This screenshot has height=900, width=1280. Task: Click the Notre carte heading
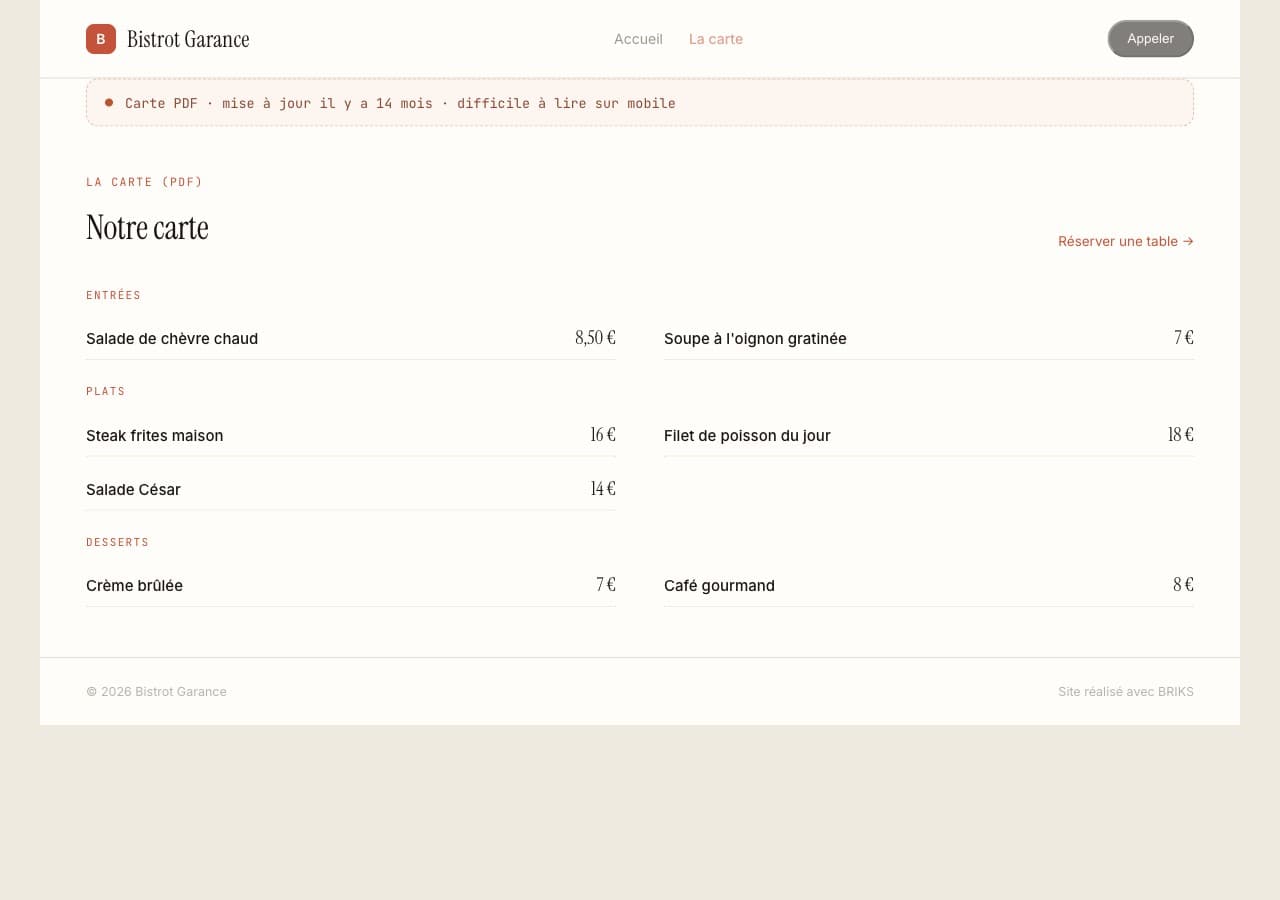147,228
